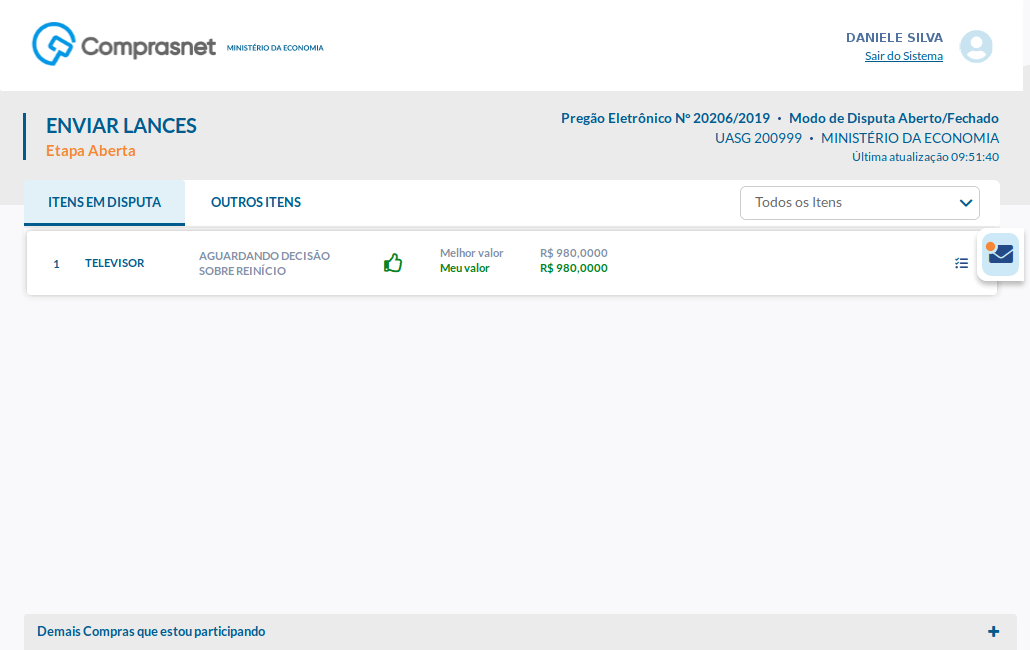Switch to the Itens em Disputa tab
This screenshot has height=650, width=1030.
[104, 202]
